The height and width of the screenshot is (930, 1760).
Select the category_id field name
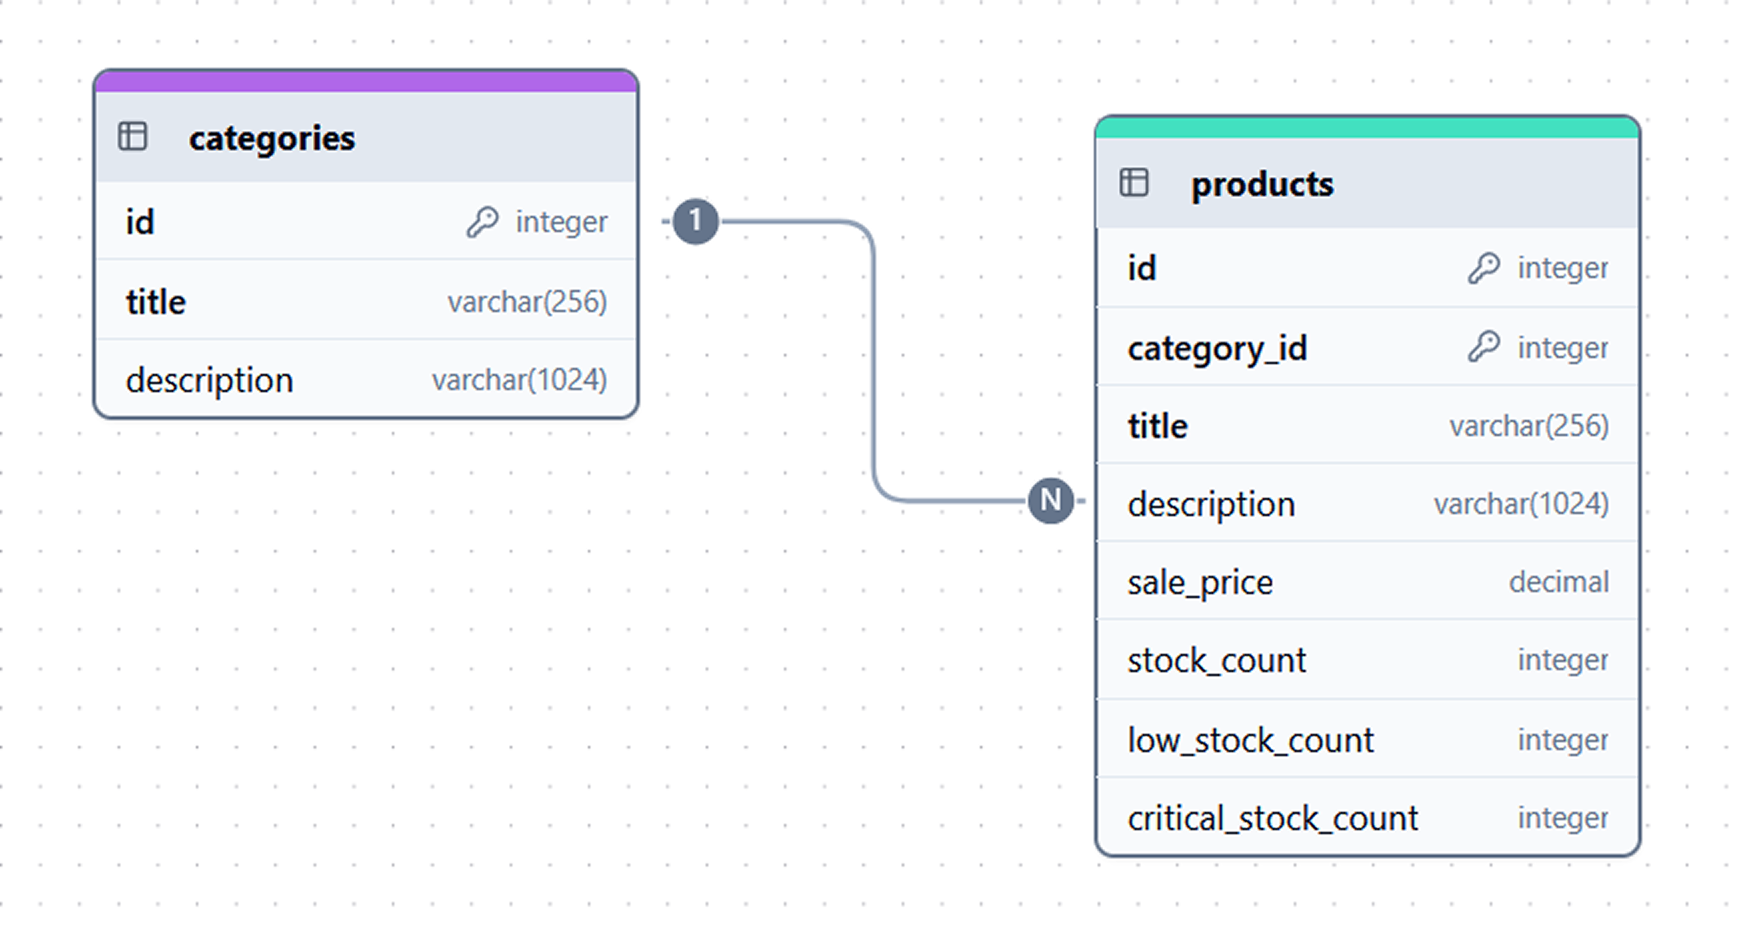point(1217,349)
